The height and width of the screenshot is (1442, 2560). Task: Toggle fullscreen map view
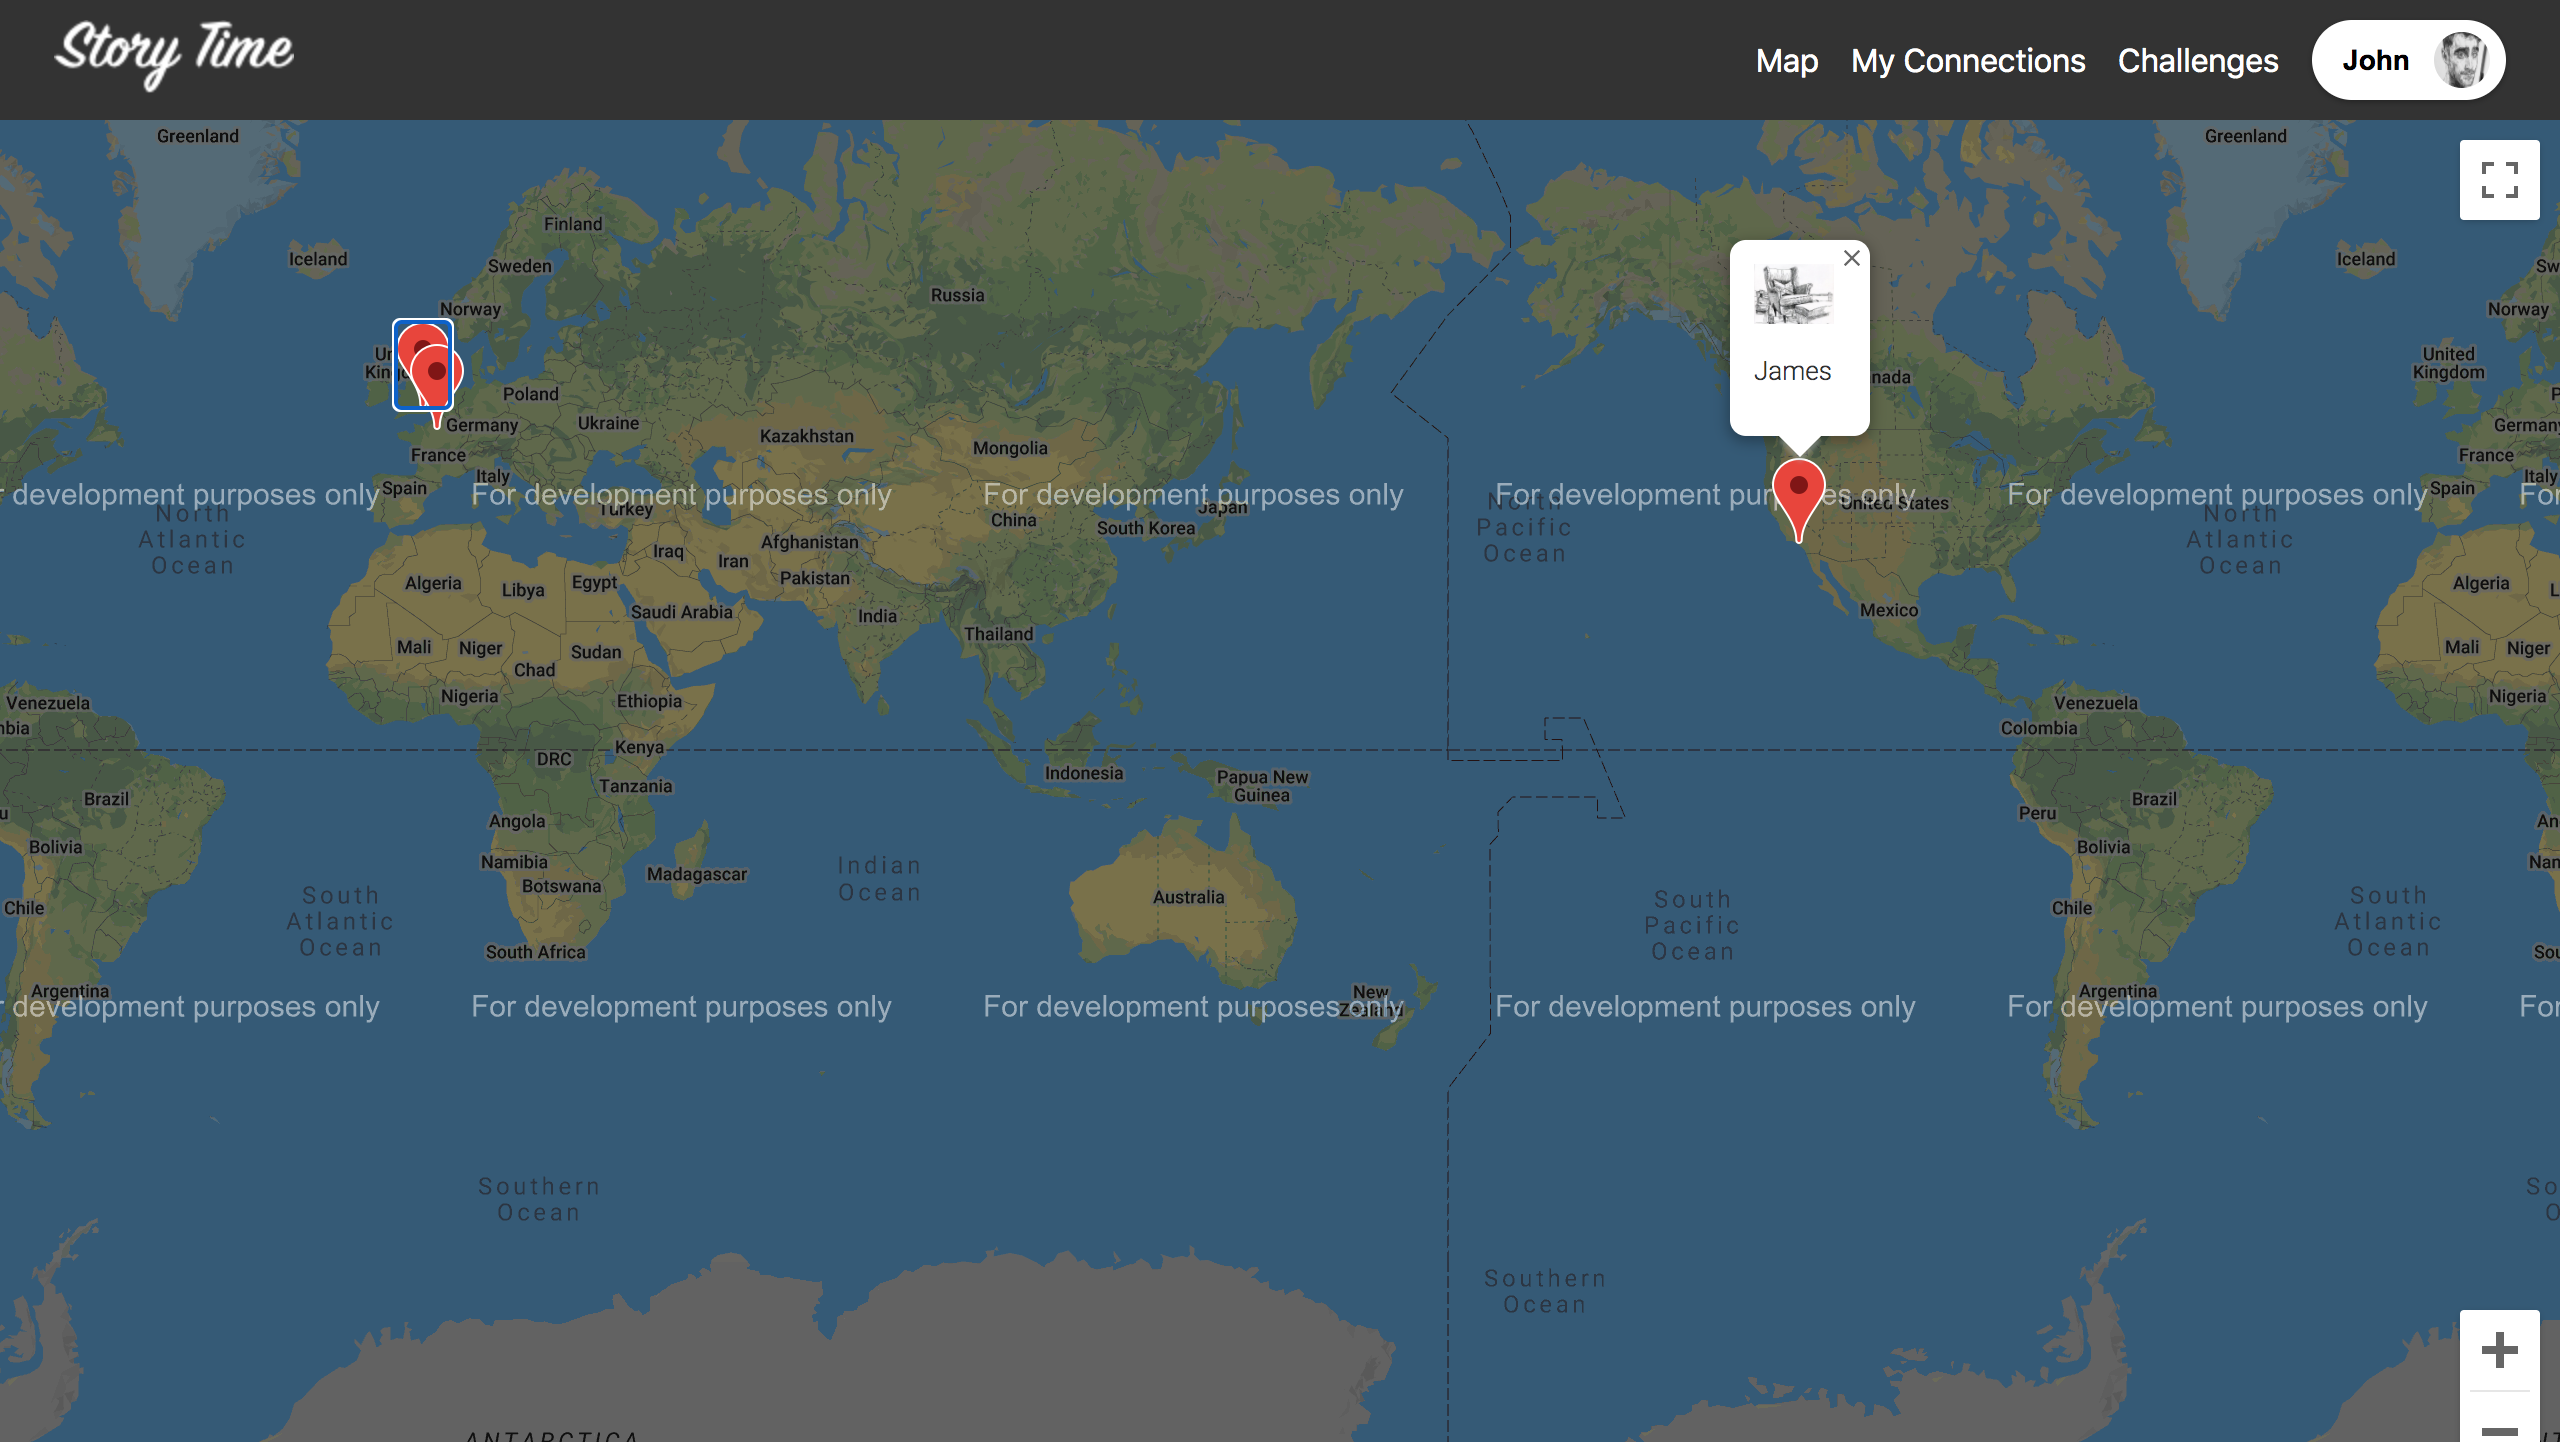pos(2499,180)
